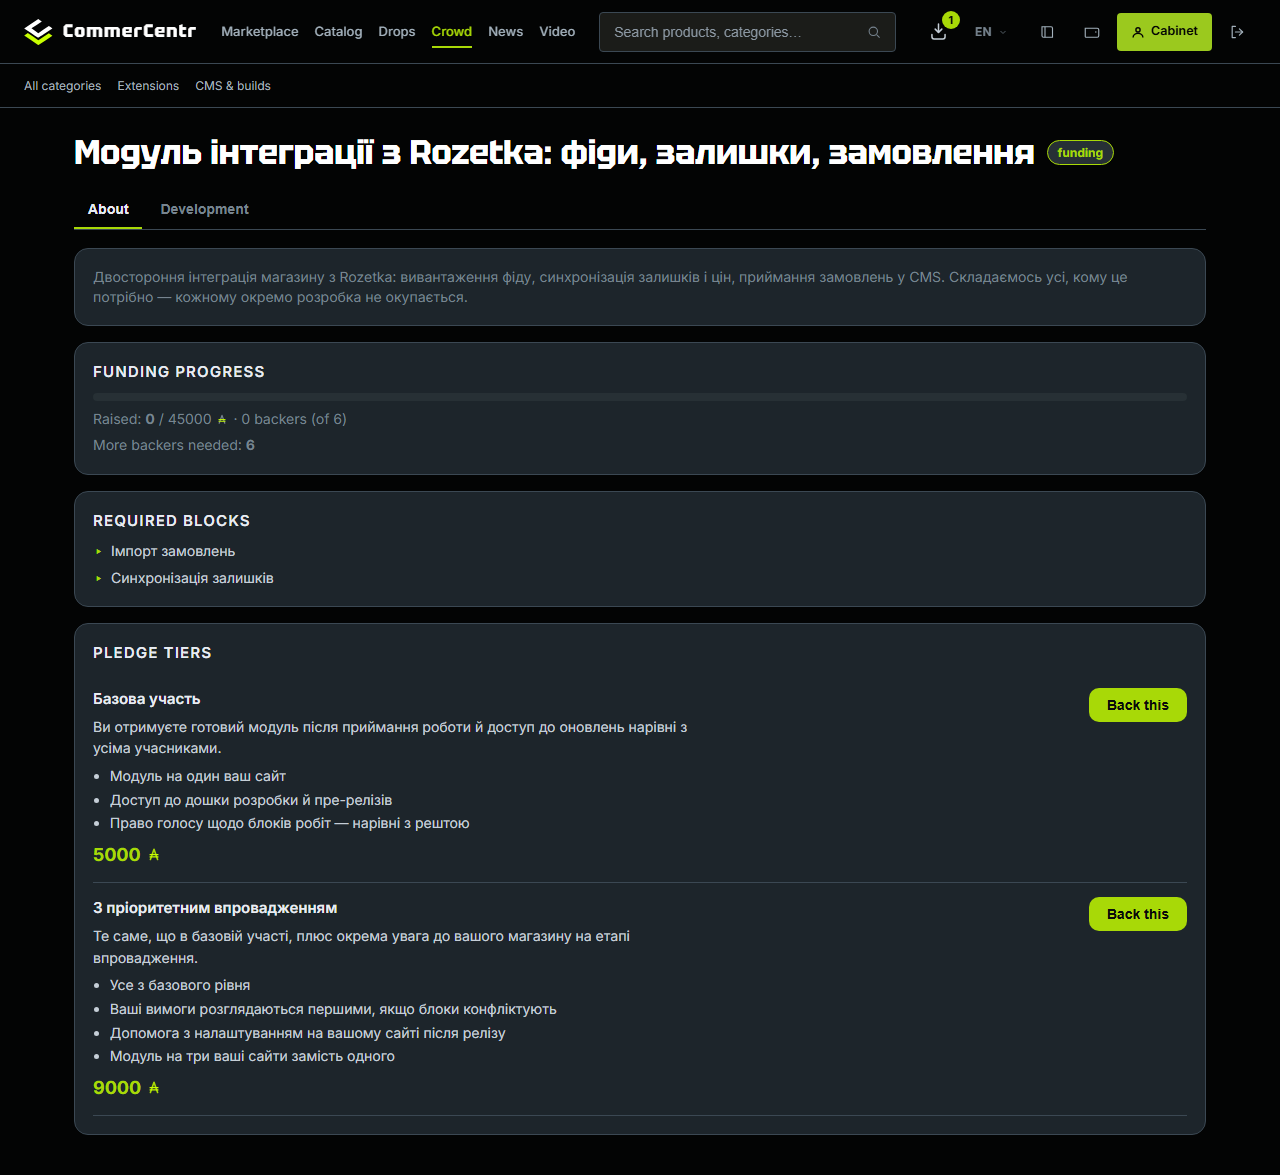Image resolution: width=1280 pixels, height=1175 pixels.
Task: Click the З пріоритетним впровадженням heading
Action: click(x=215, y=908)
